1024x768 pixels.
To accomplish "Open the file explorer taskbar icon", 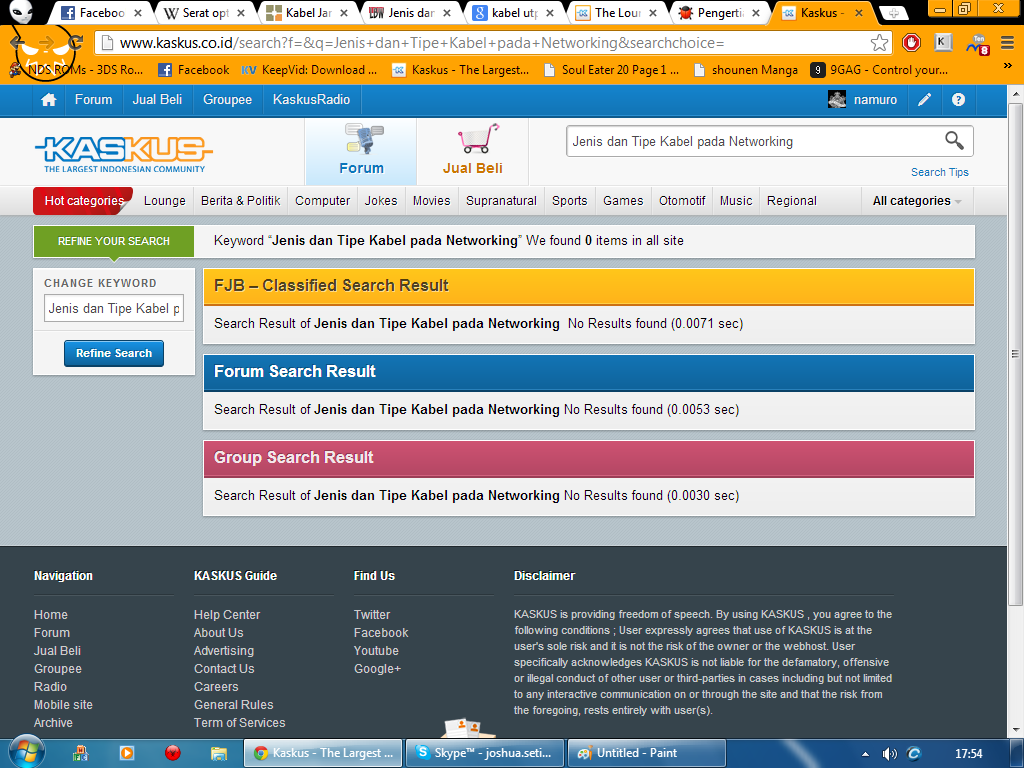I will [218, 753].
